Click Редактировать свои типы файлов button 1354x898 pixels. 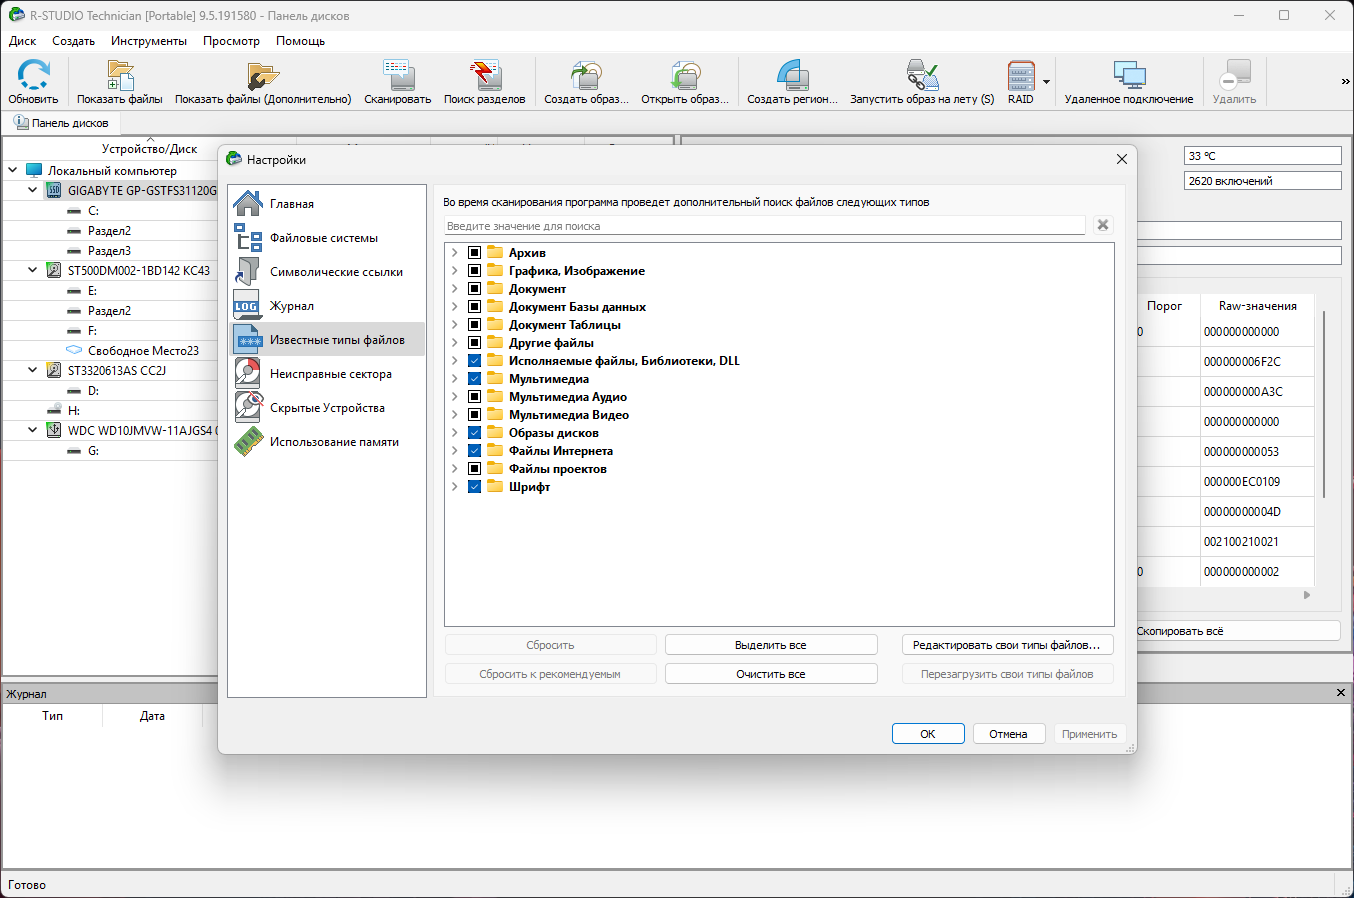[1007, 645]
